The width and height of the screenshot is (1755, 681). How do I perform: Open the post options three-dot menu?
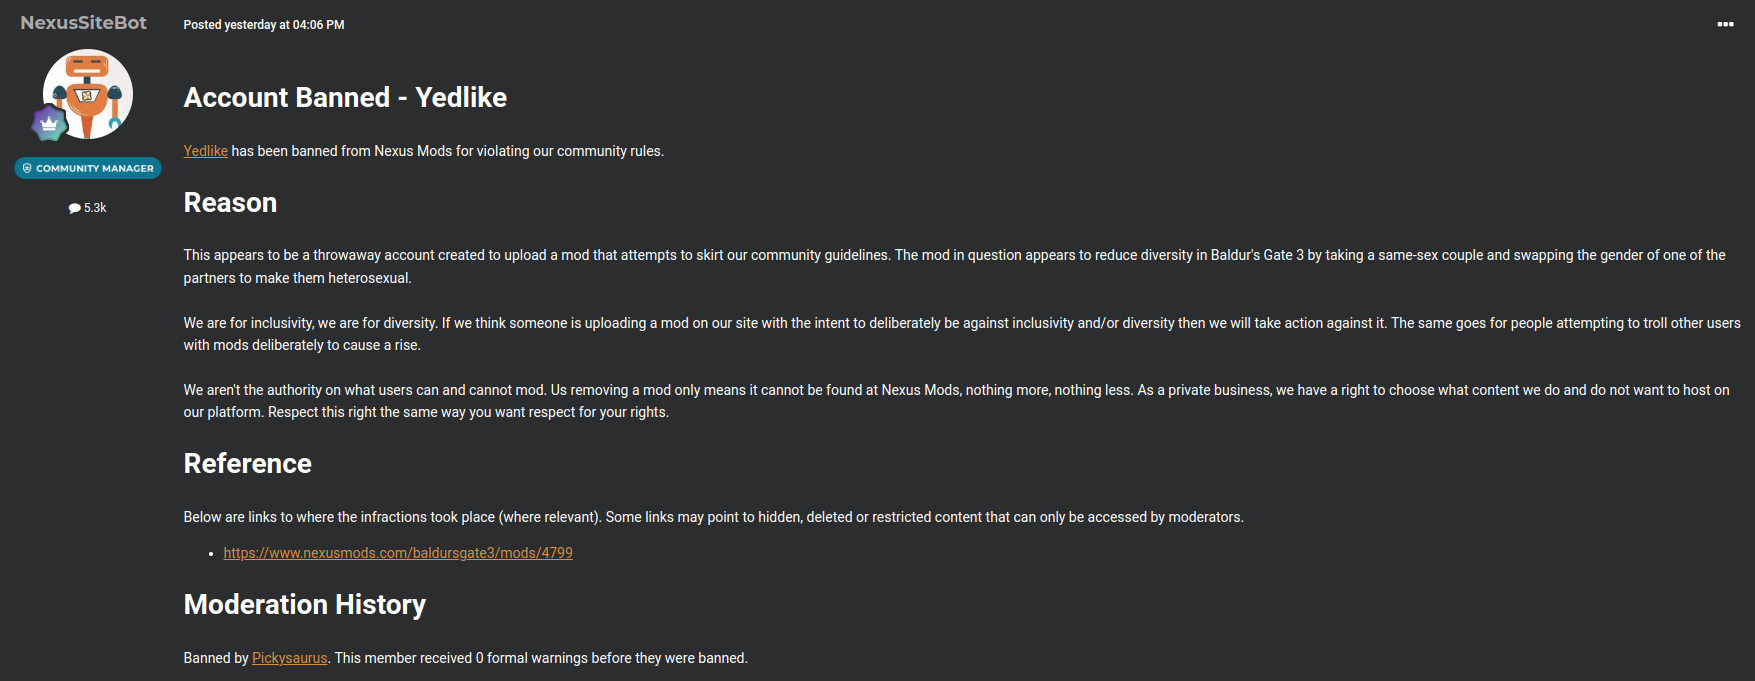[x=1725, y=24]
